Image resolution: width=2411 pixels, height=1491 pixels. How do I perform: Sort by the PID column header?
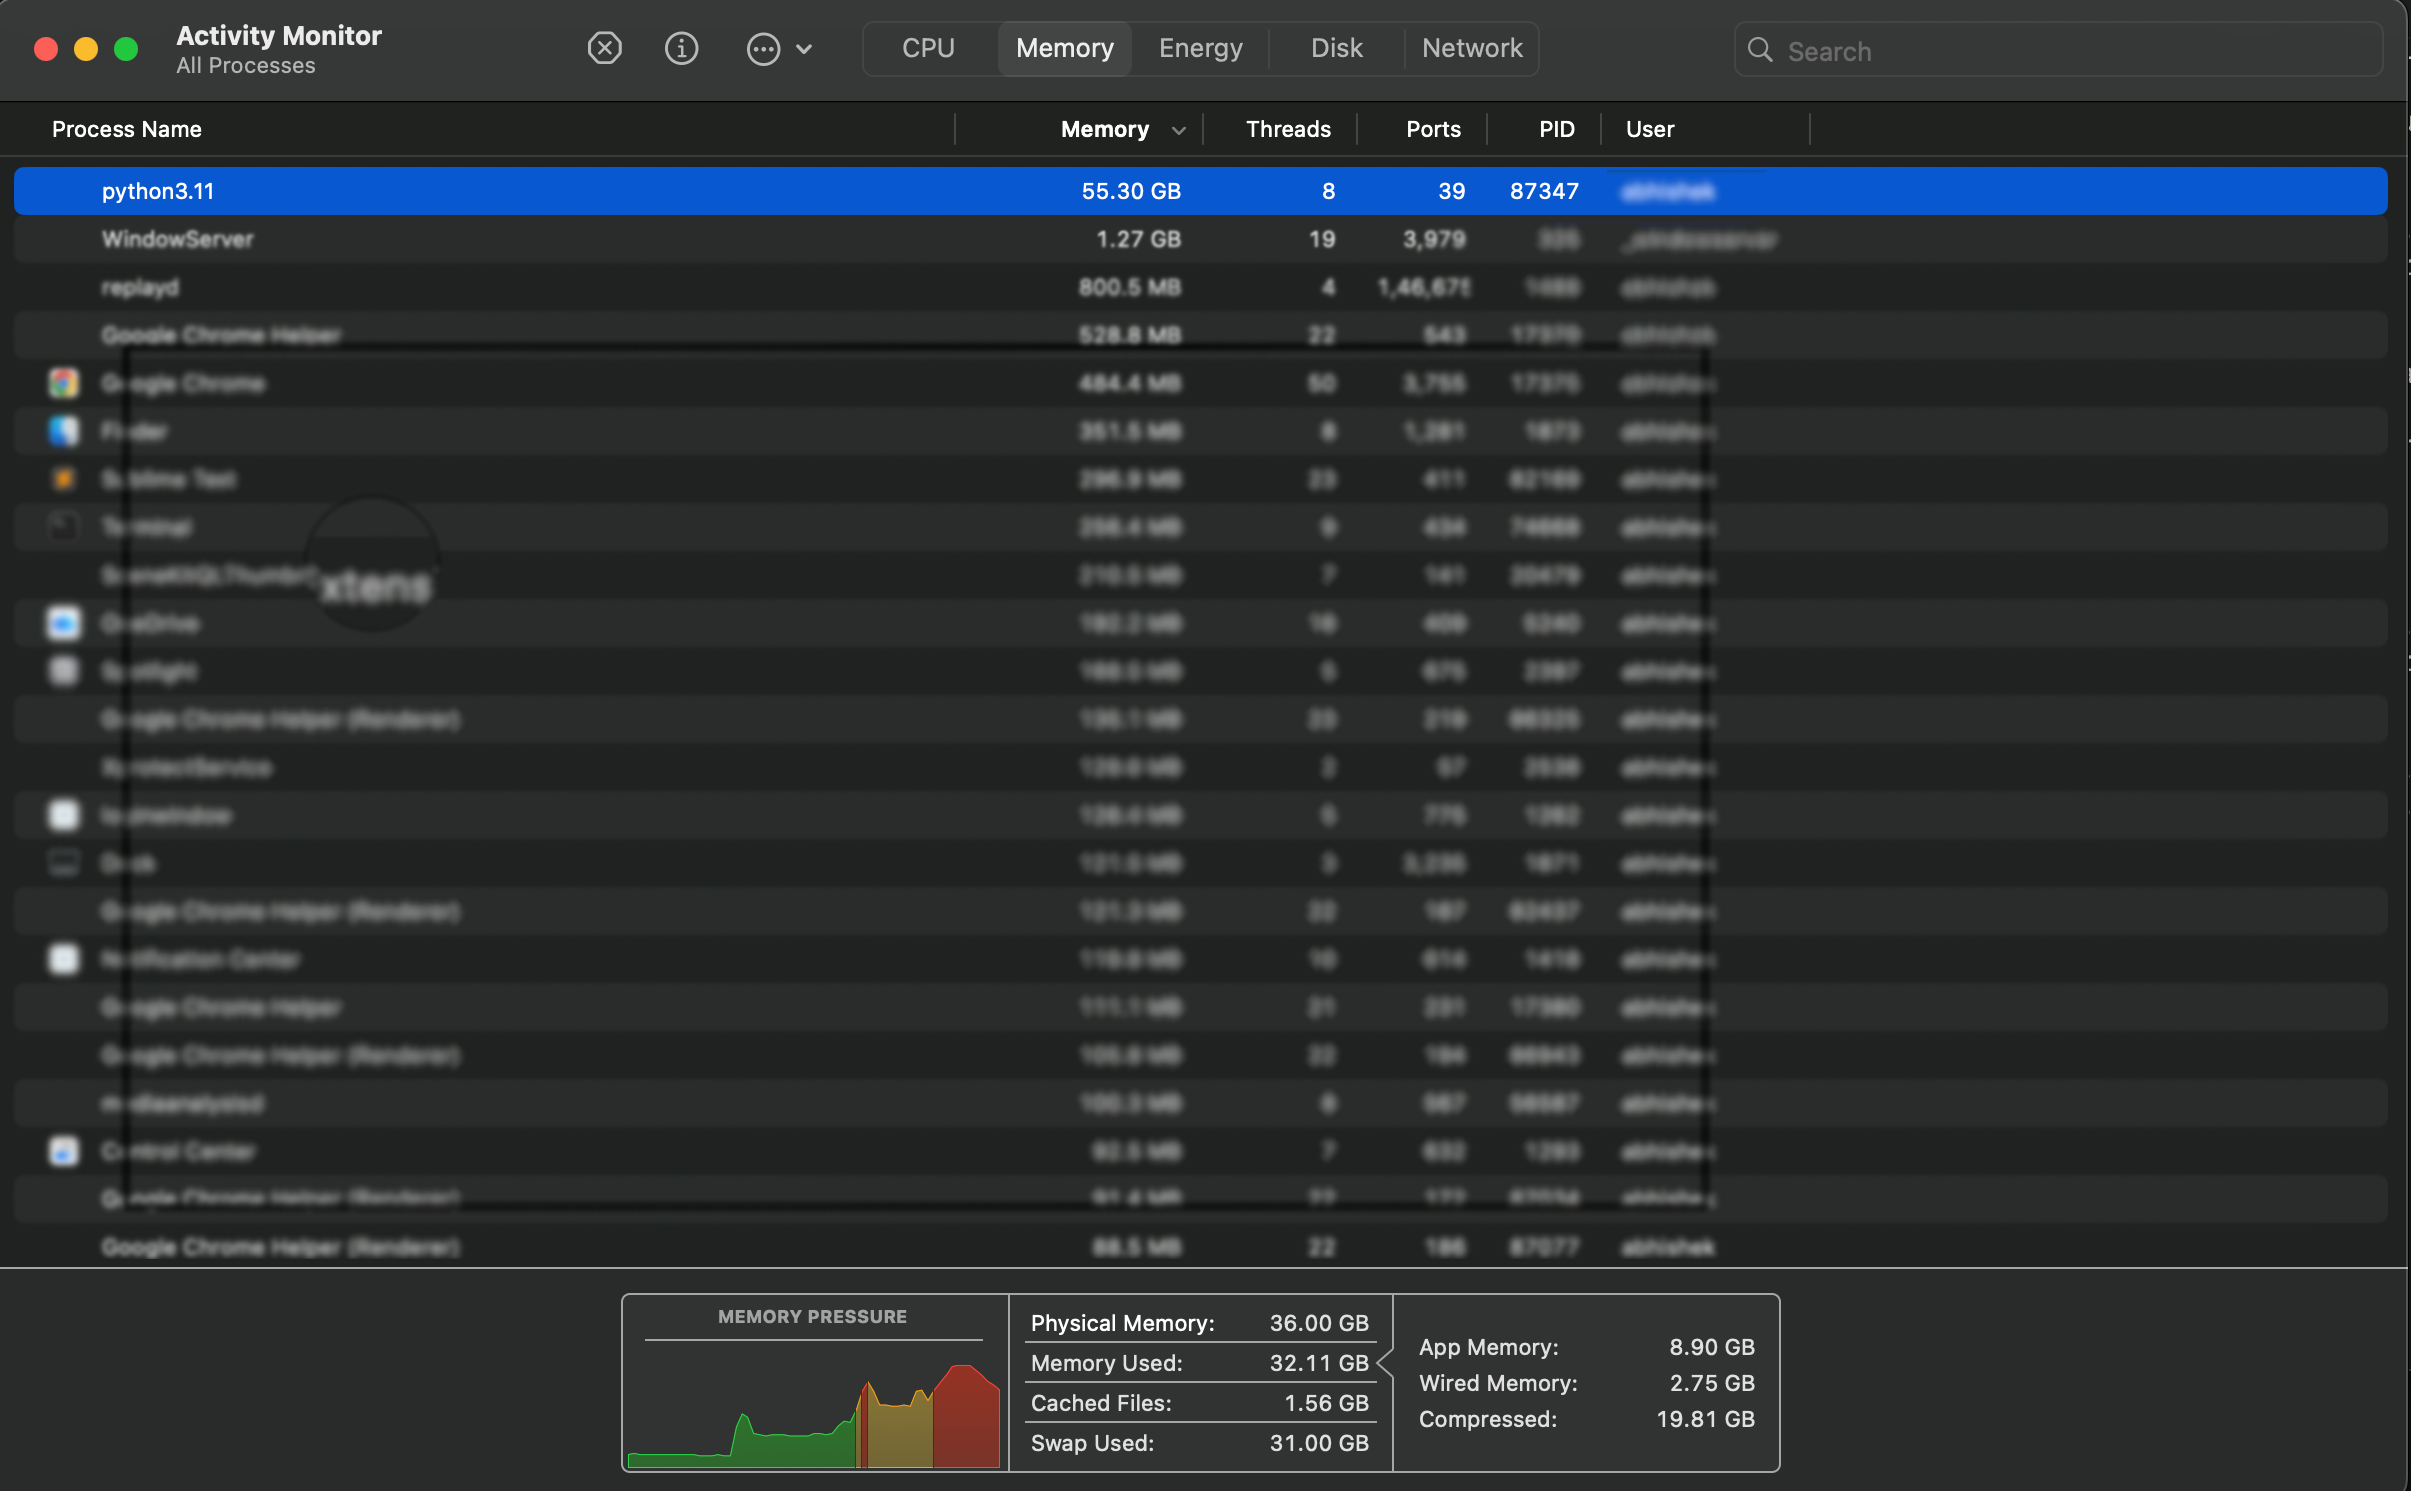[x=1556, y=129]
